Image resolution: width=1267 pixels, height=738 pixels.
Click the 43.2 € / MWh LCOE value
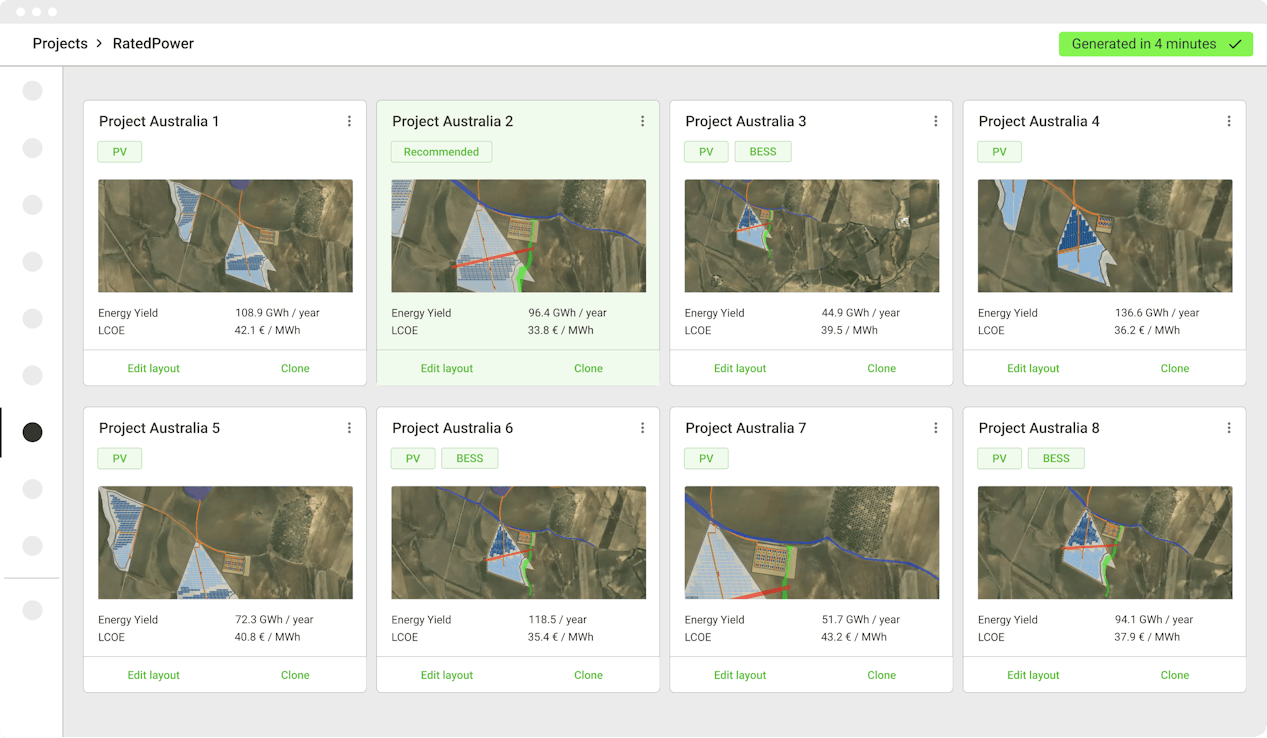click(x=854, y=637)
